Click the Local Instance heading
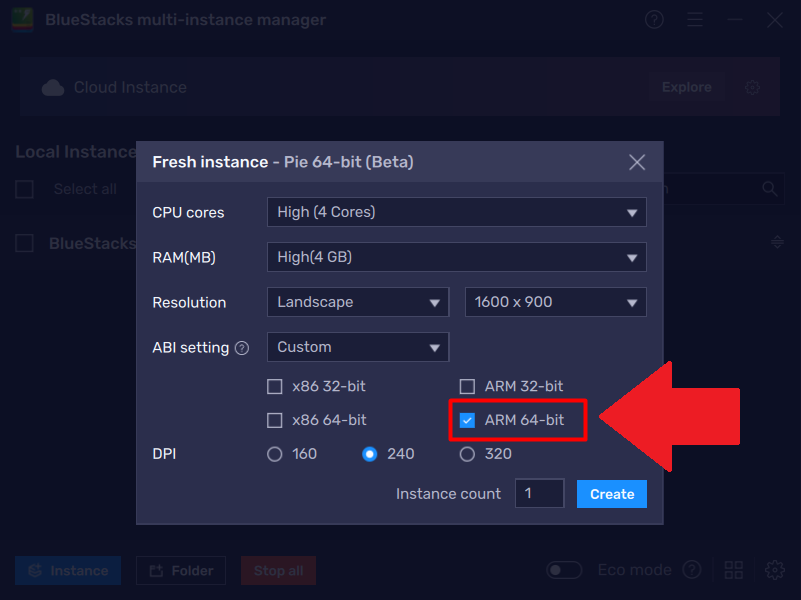 76,152
